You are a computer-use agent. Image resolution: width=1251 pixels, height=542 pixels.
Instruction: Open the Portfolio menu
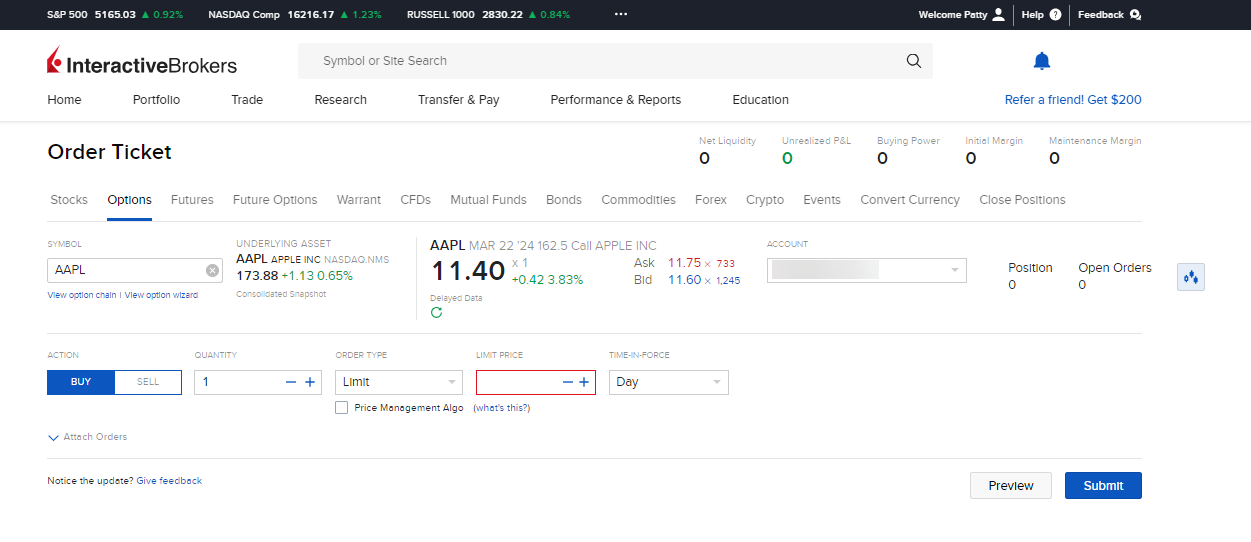(x=156, y=100)
